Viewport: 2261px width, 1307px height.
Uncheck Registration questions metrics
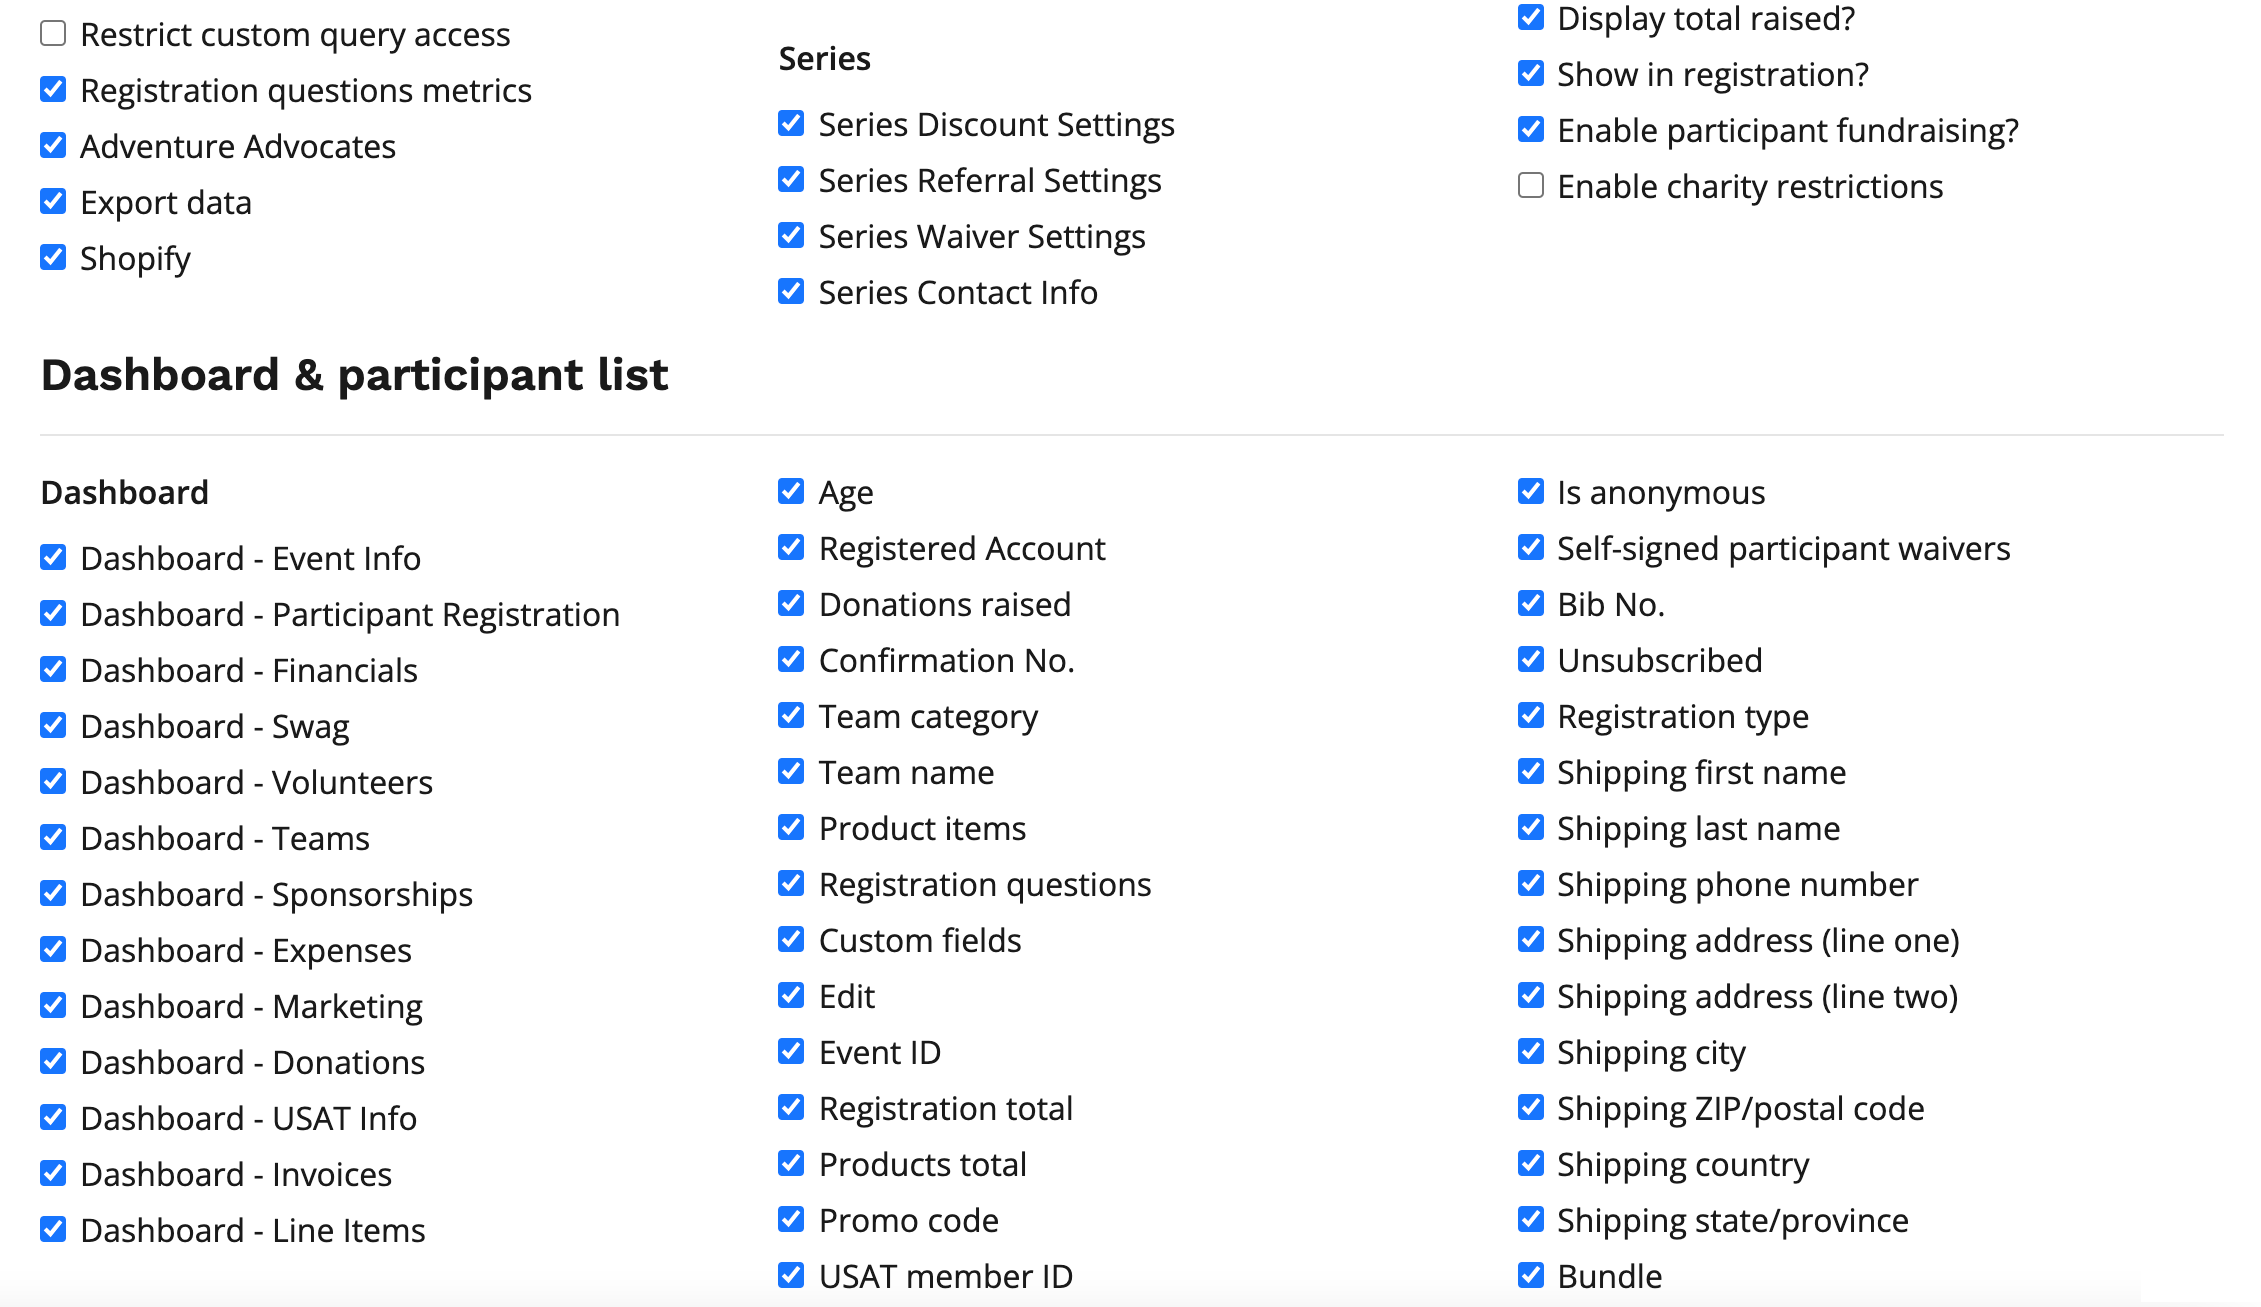[53, 90]
